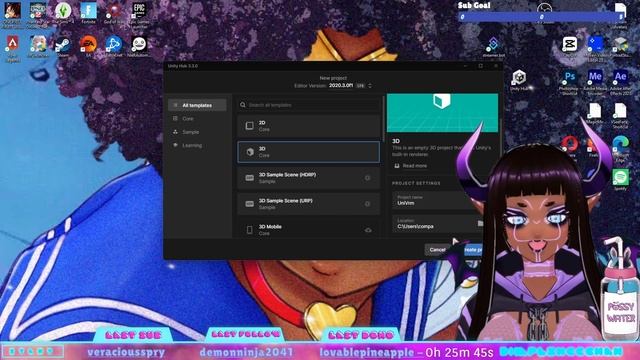Open the Opera browser desktop icon
Viewport: 640px width, 360px height.
click(569, 146)
